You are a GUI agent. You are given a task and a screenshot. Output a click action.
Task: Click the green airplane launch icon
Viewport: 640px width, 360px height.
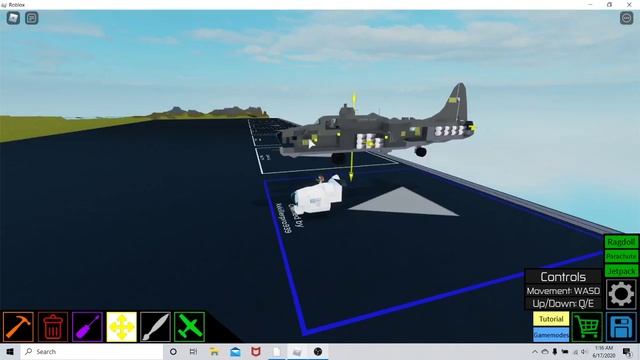pyautogui.click(x=189, y=327)
